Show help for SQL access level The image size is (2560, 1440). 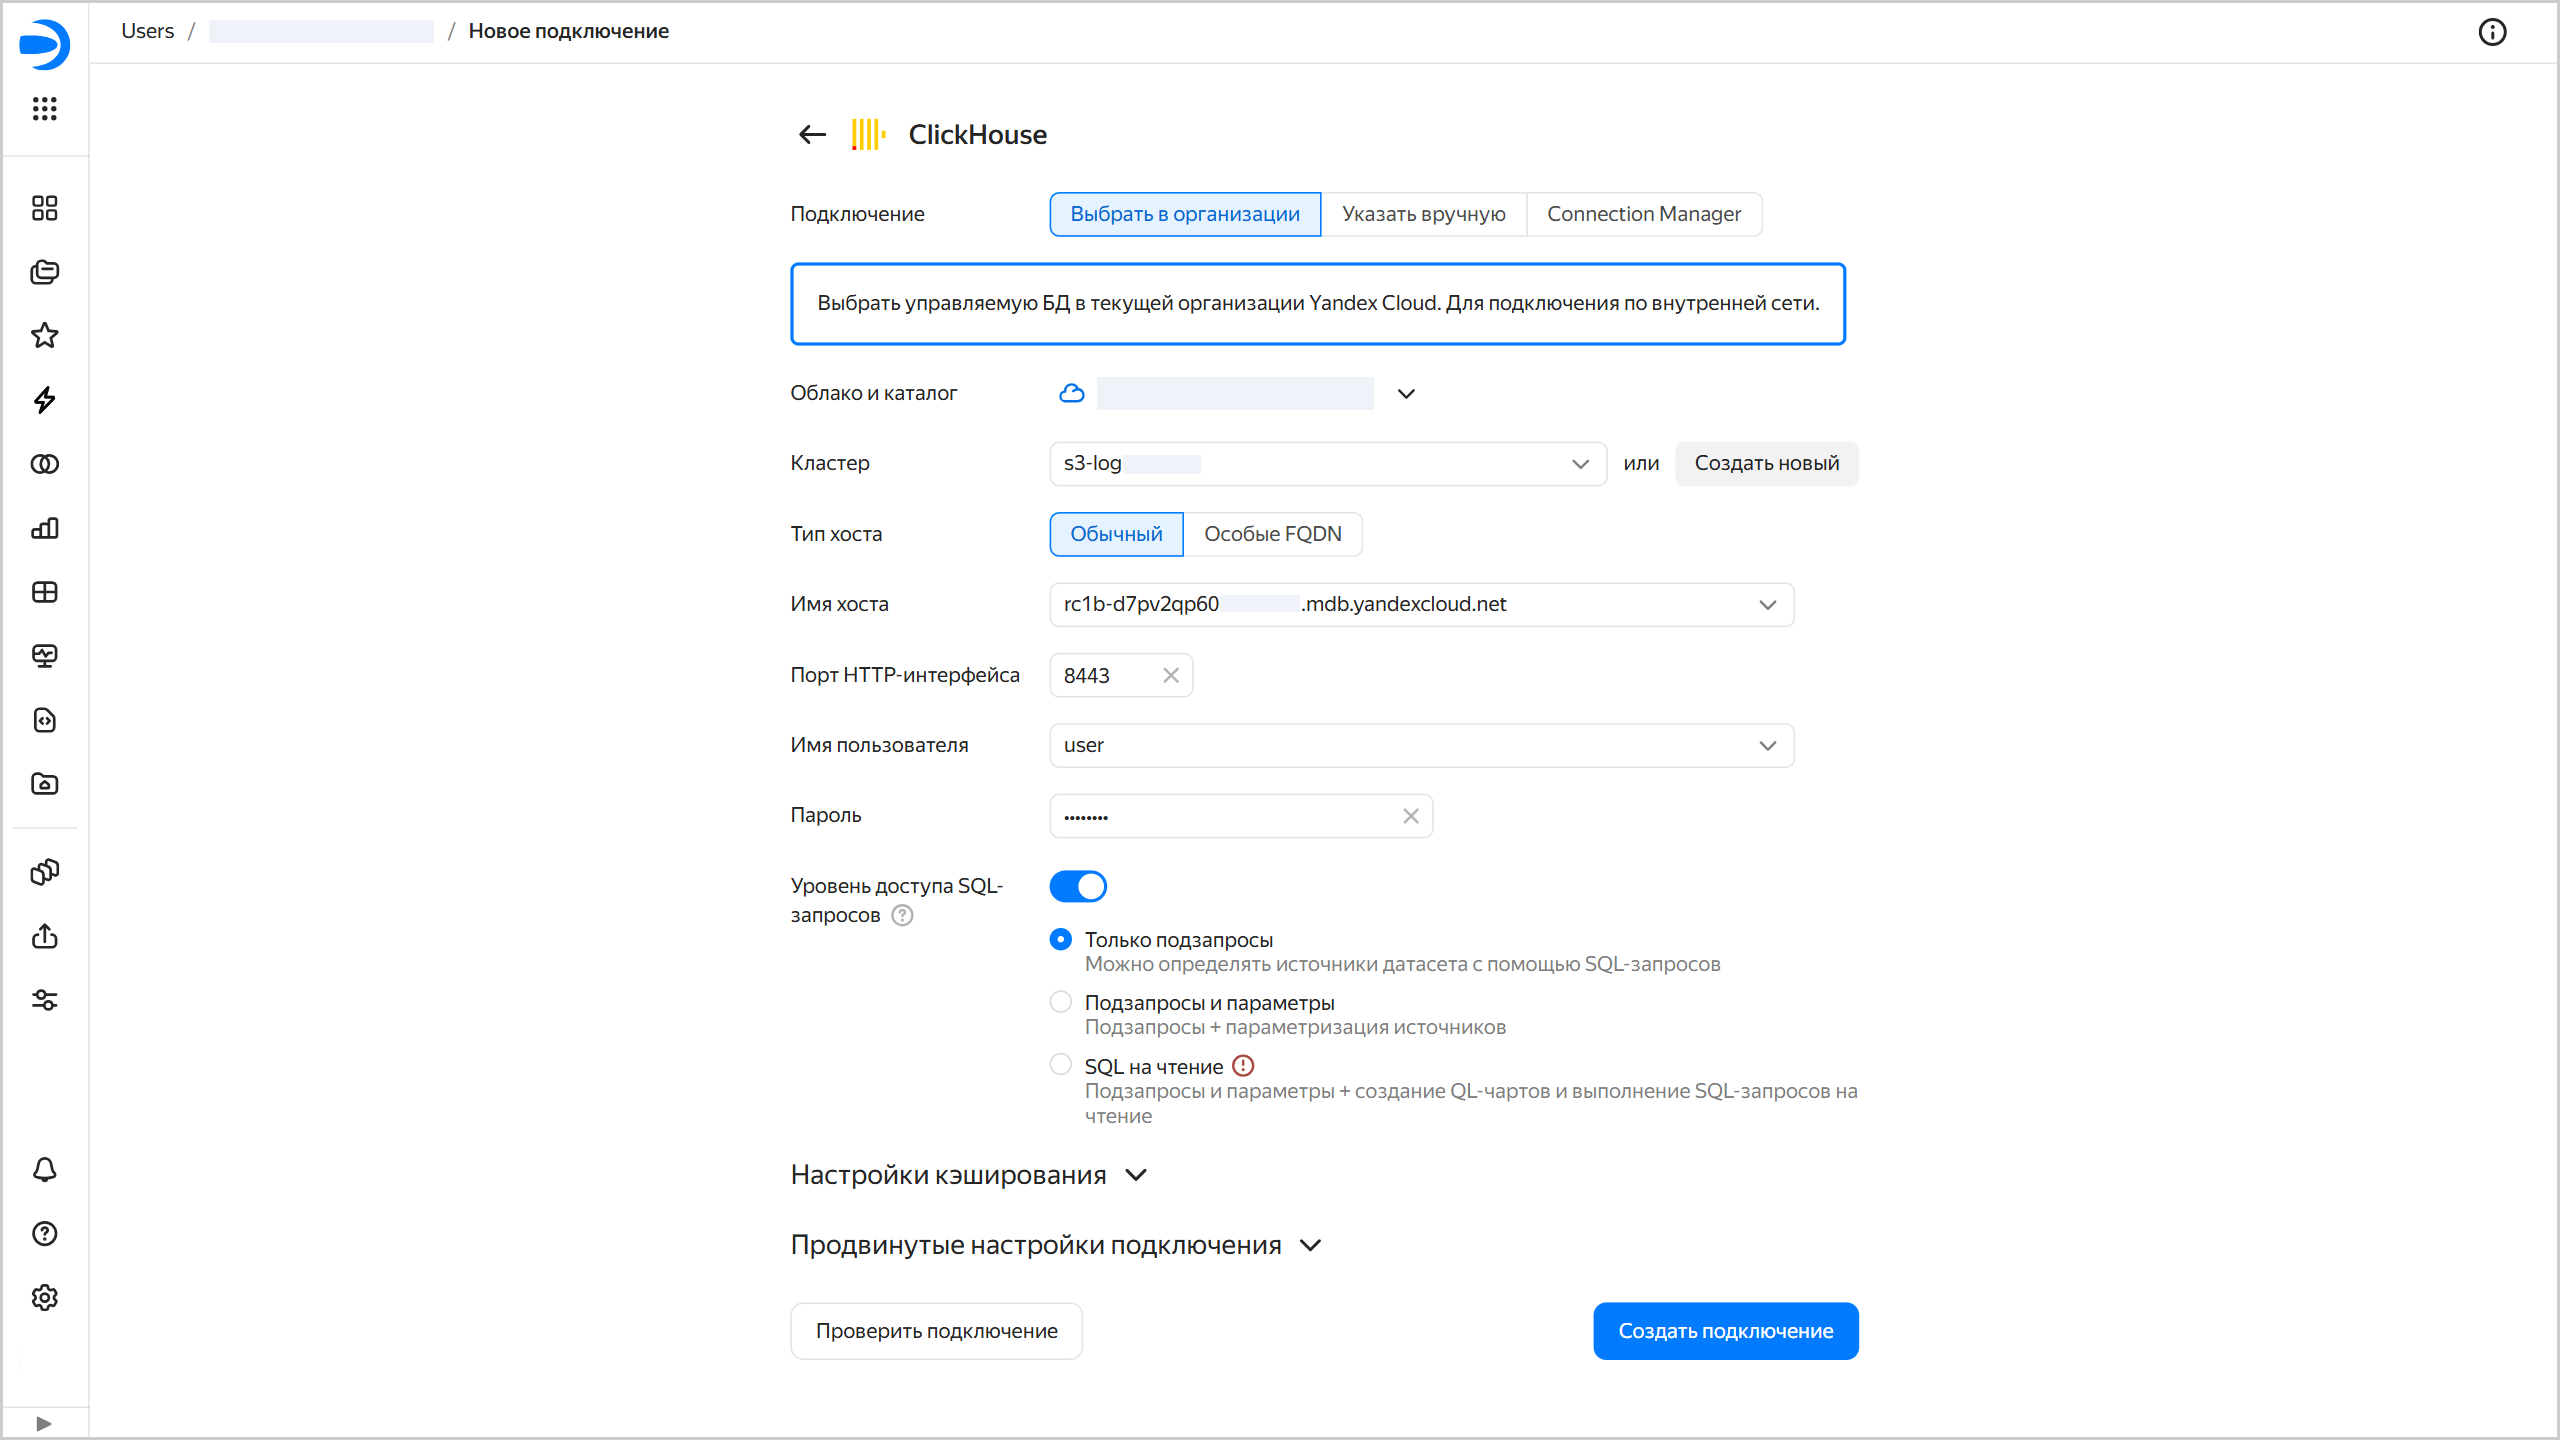[x=902, y=915]
